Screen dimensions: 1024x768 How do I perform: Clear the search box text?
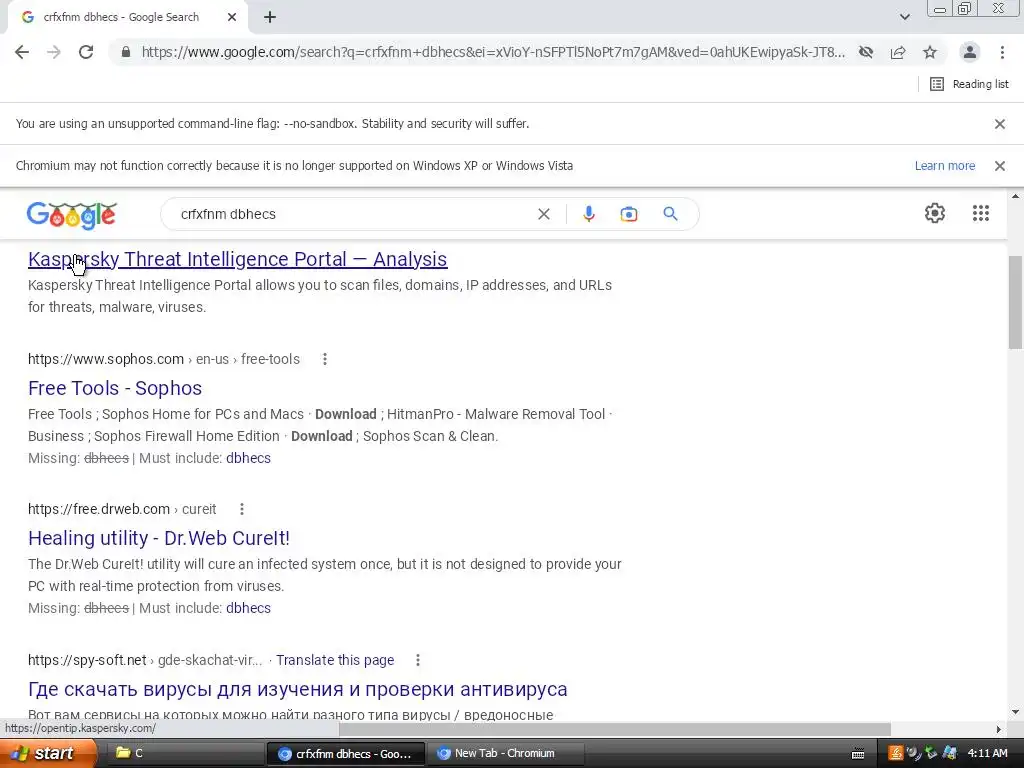[x=543, y=214]
